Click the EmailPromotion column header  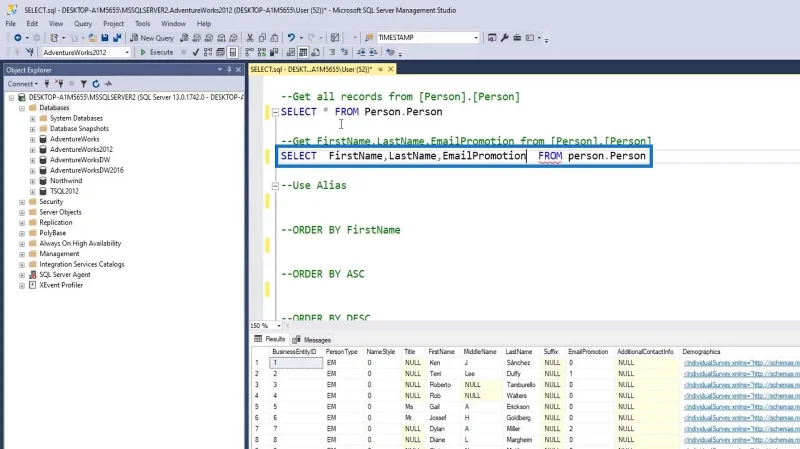[x=588, y=352]
